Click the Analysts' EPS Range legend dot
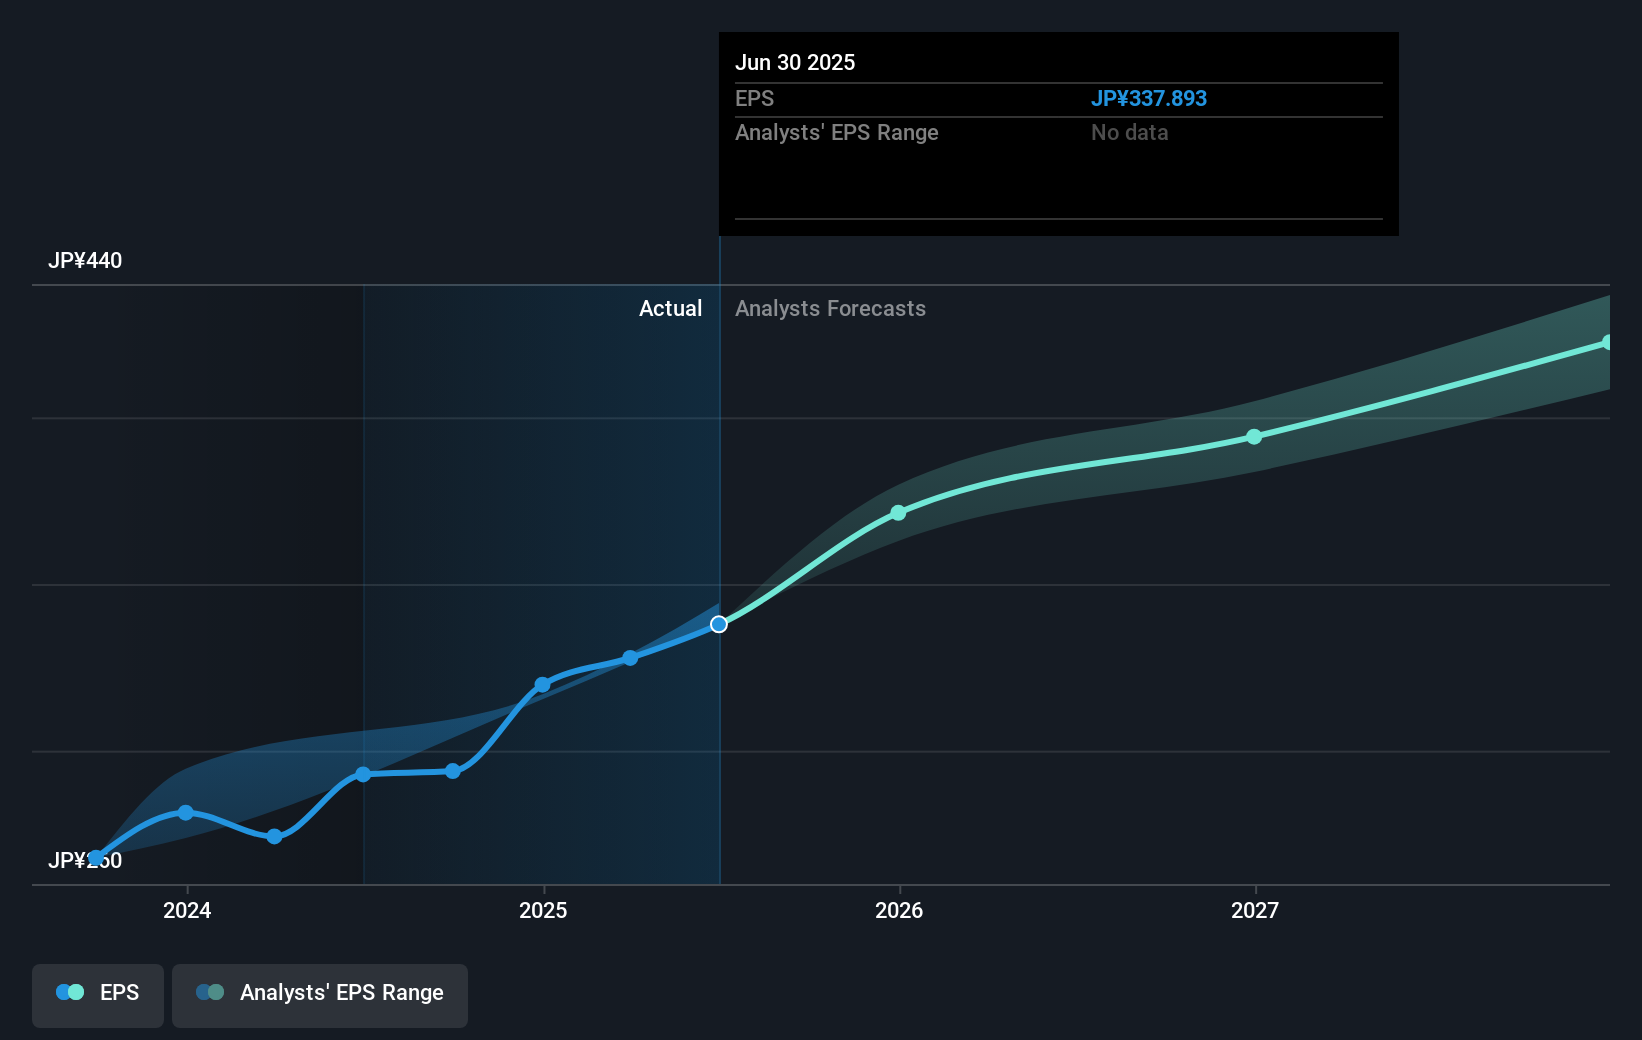 (x=210, y=992)
